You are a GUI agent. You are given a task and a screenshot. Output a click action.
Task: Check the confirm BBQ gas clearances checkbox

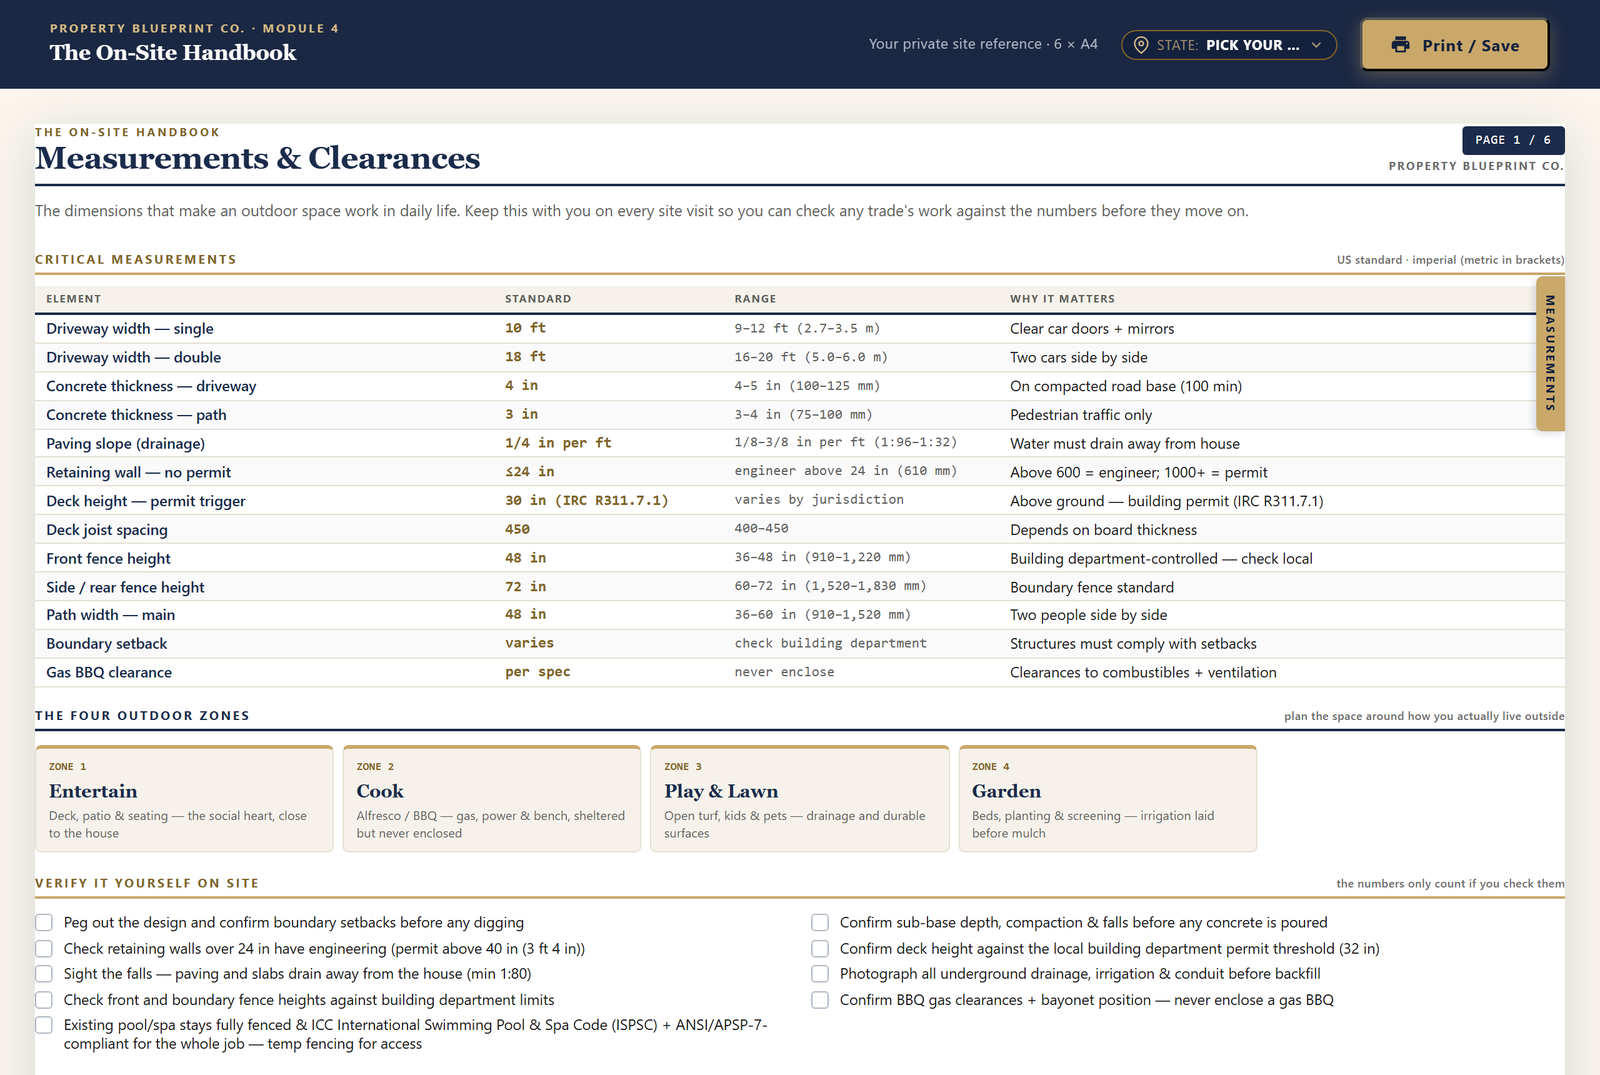click(x=820, y=999)
